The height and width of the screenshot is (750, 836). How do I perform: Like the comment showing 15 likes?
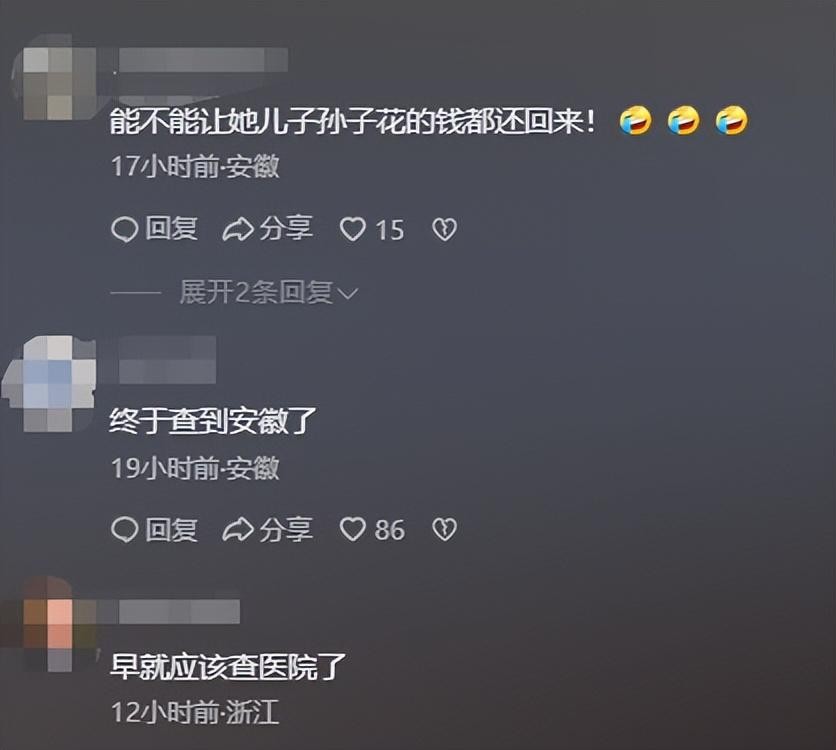point(353,230)
